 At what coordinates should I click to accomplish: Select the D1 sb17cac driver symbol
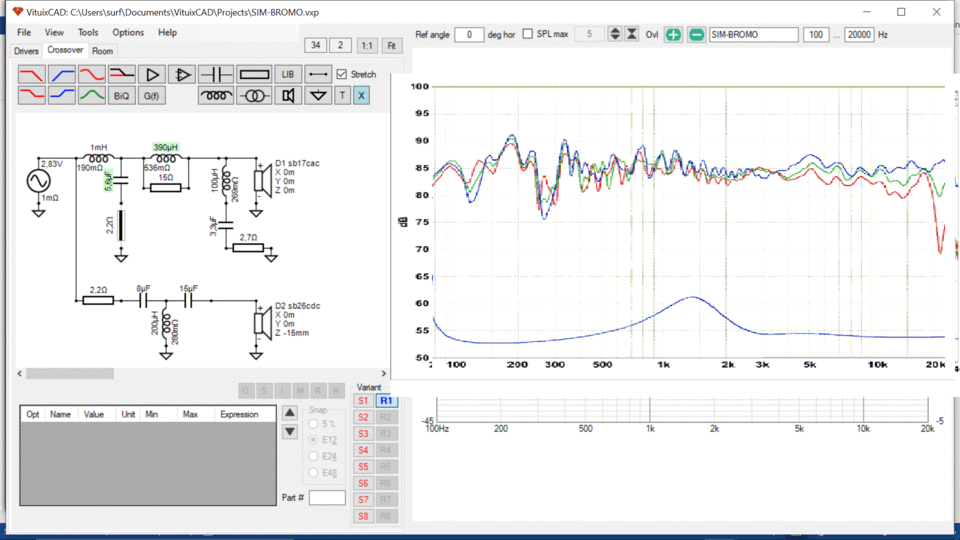263,181
